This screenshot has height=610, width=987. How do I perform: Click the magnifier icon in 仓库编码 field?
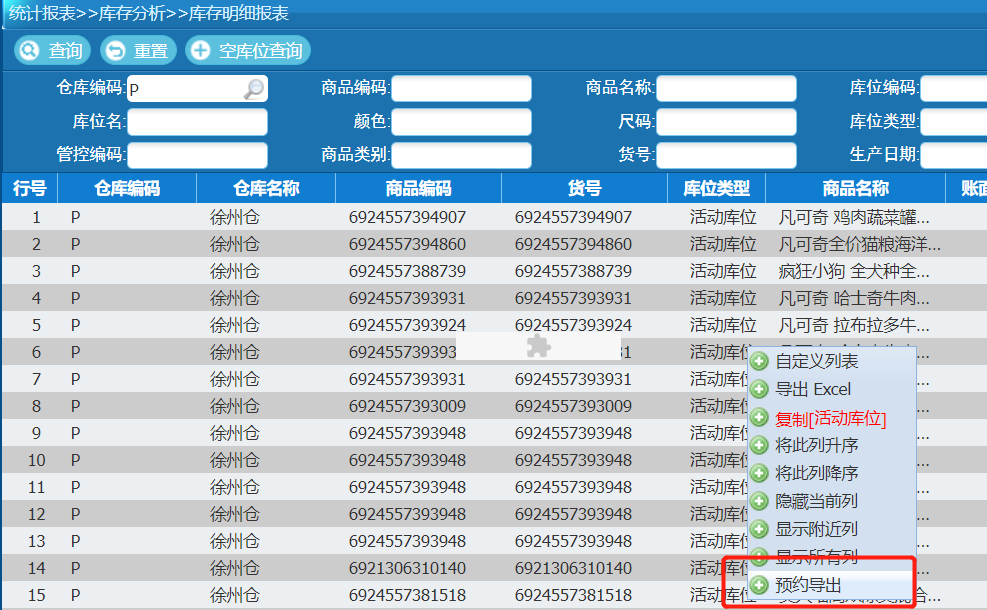254,89
